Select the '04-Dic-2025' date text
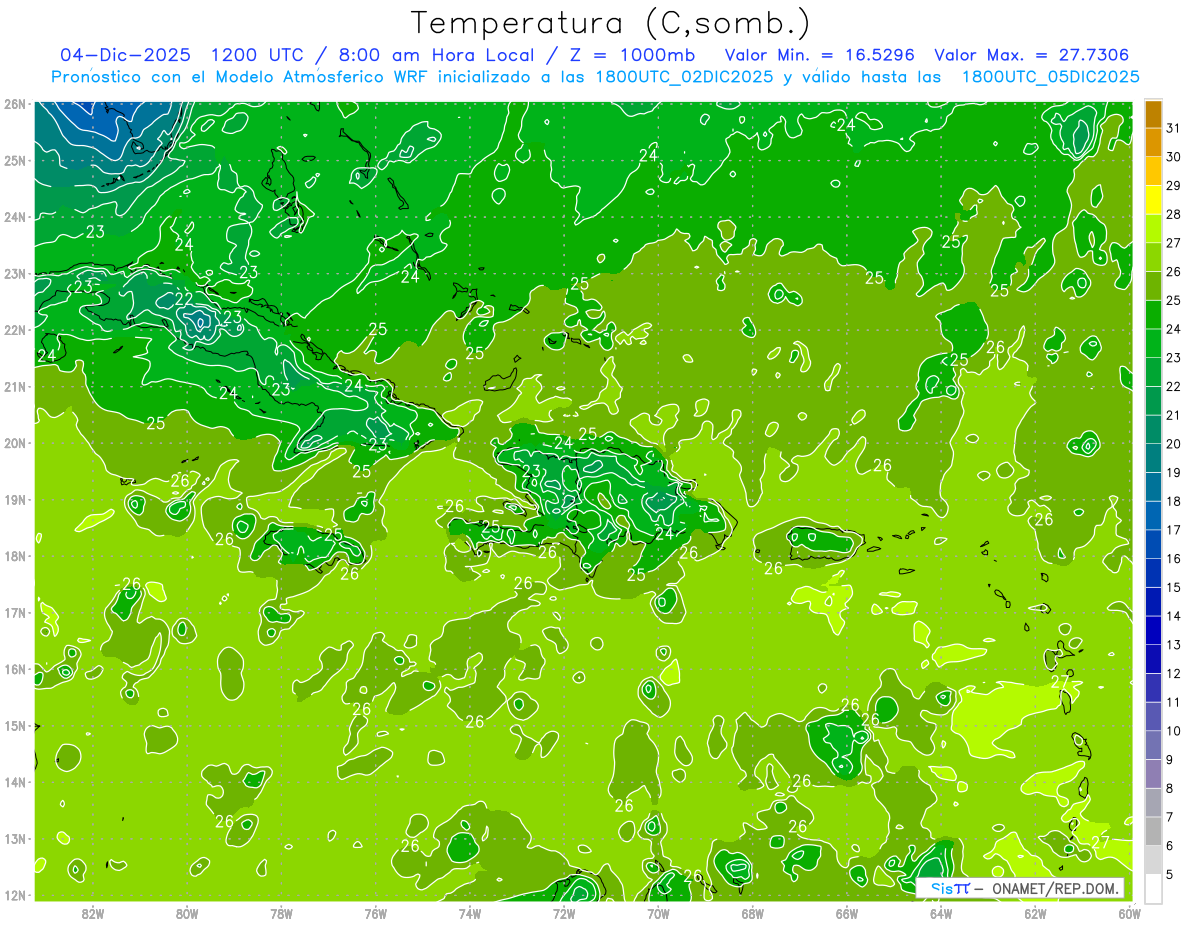This screenshot has height=927, width=1200. (125, 55)
